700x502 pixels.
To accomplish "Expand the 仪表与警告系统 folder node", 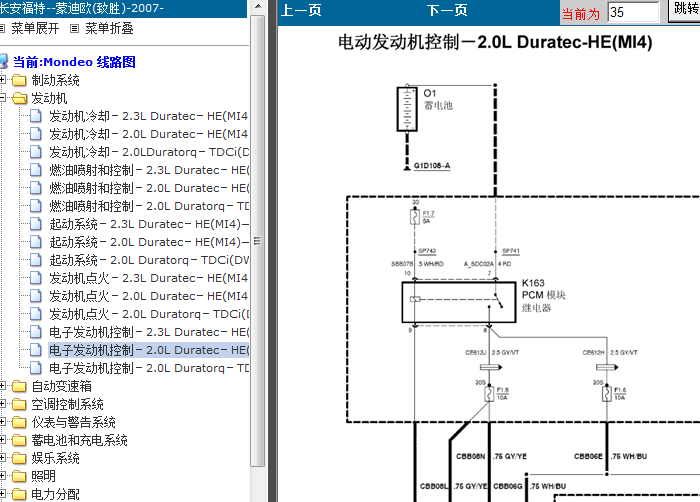I will click(x=2, y=422).
